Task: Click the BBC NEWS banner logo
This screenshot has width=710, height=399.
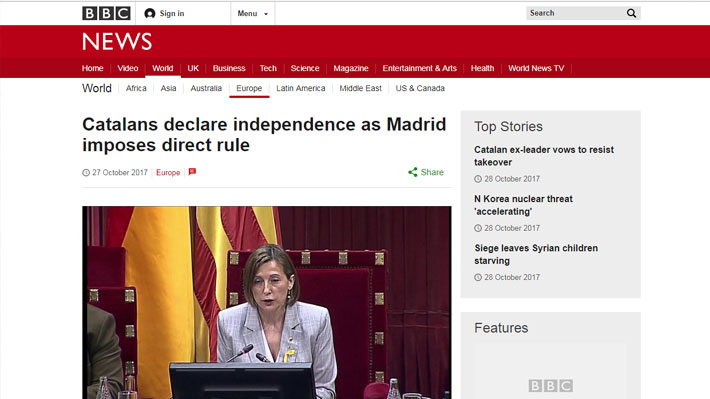Action: (x=117, y=42)
